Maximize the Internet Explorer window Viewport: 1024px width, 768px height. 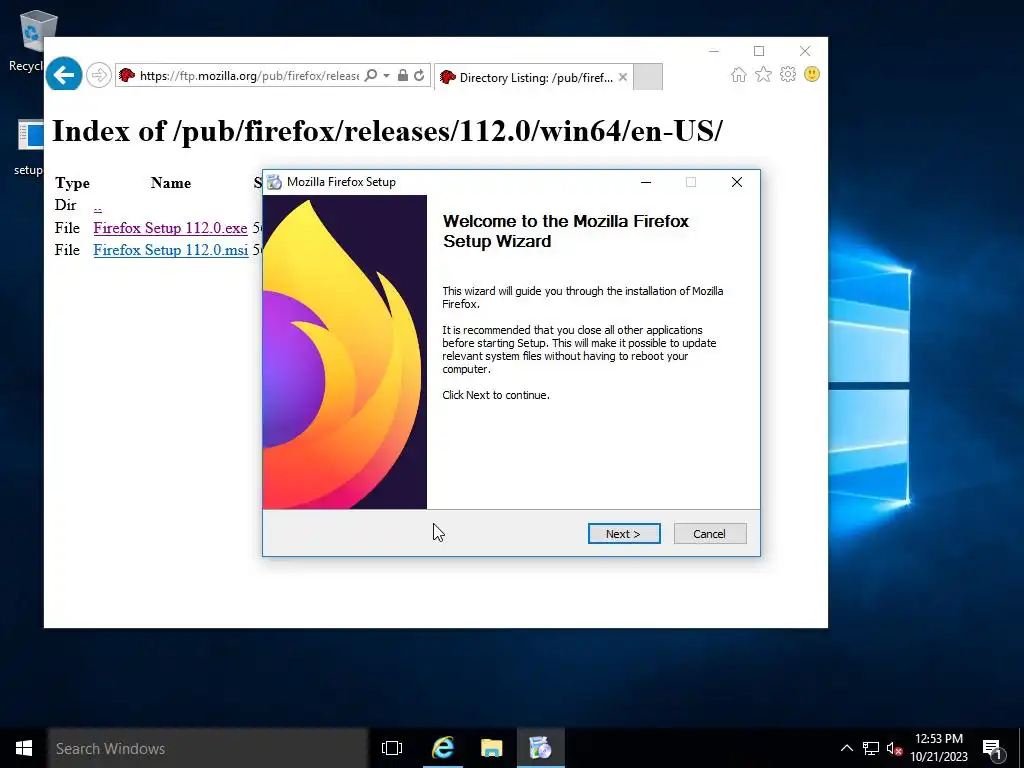(759, 51)
